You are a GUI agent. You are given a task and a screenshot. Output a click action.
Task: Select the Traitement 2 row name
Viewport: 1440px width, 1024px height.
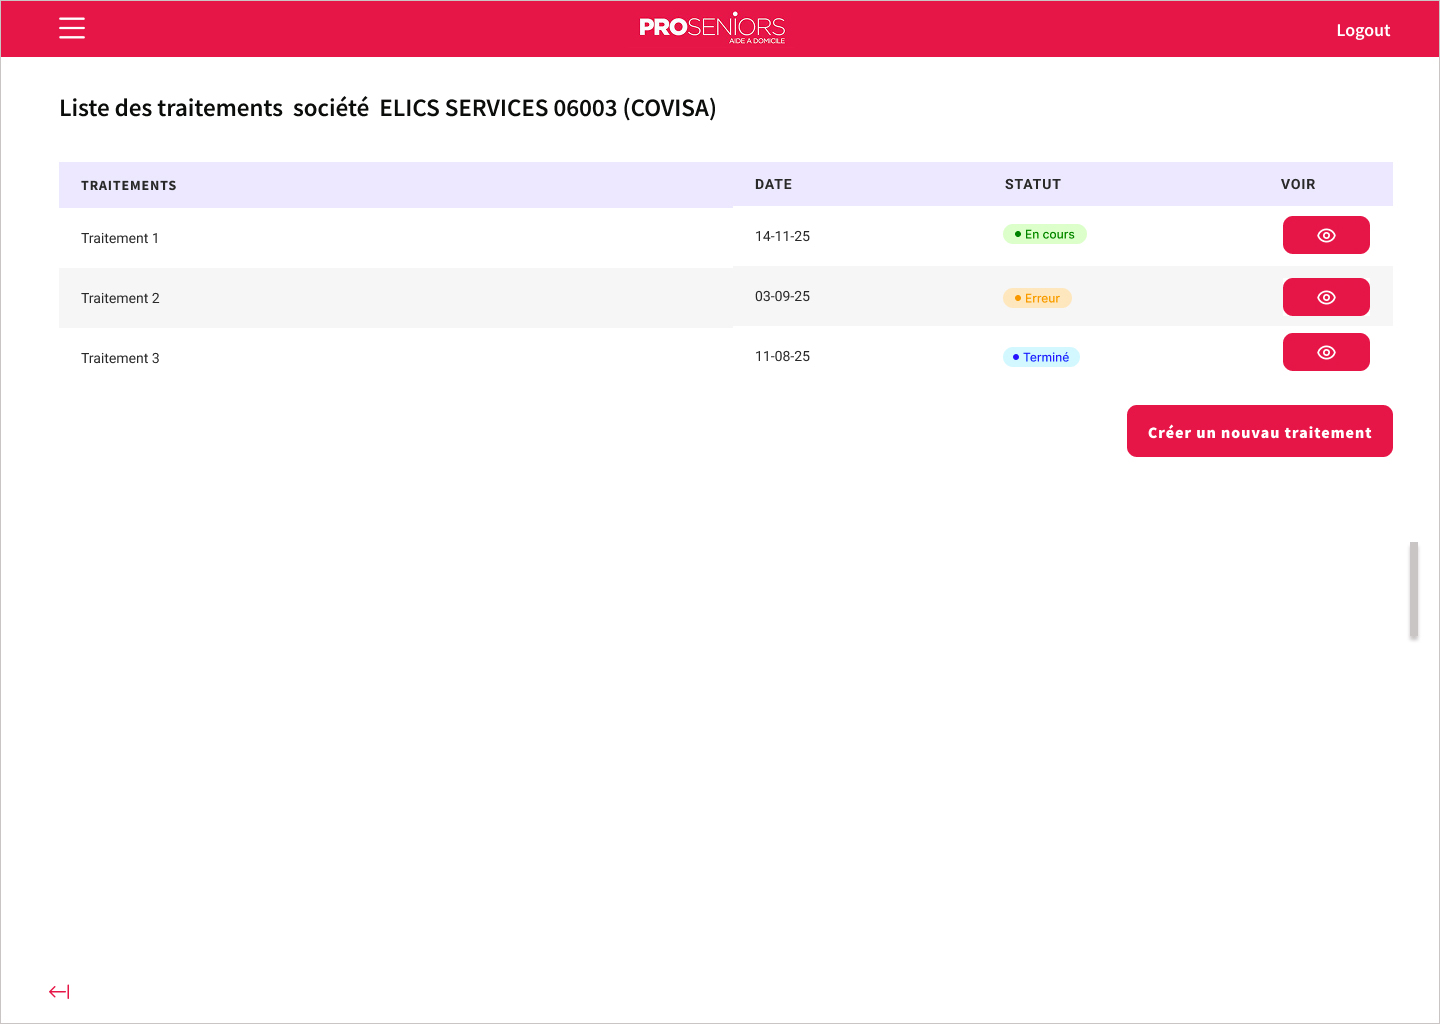120,298
